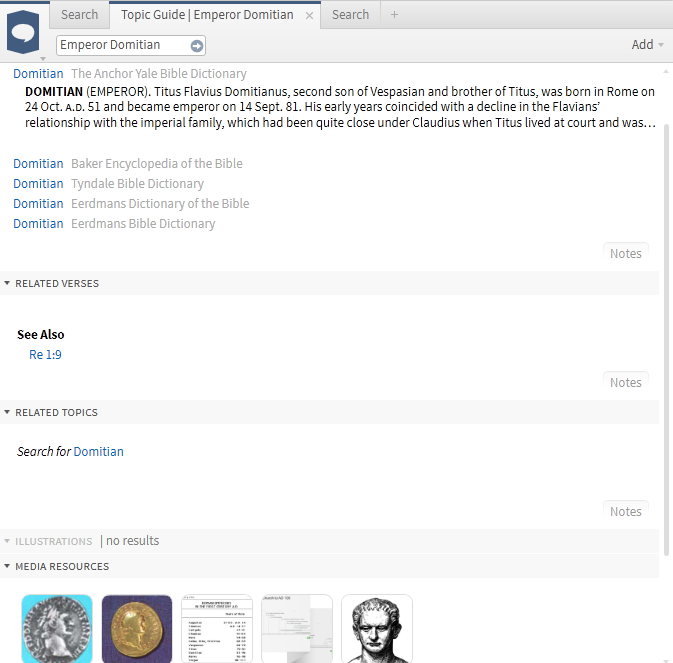This screenshot has width=673, height=663.
Task: Collapse the Media Resources section
Action: coord(7,566)
